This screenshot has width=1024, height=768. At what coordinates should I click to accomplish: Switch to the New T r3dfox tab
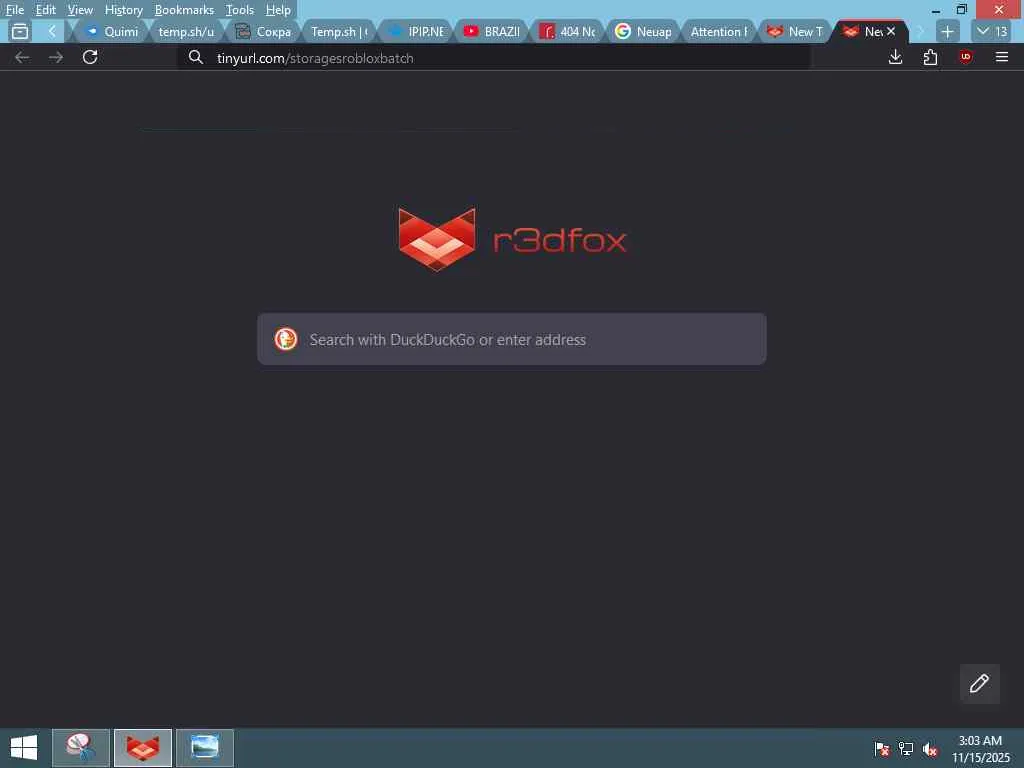tap(795, 31)
